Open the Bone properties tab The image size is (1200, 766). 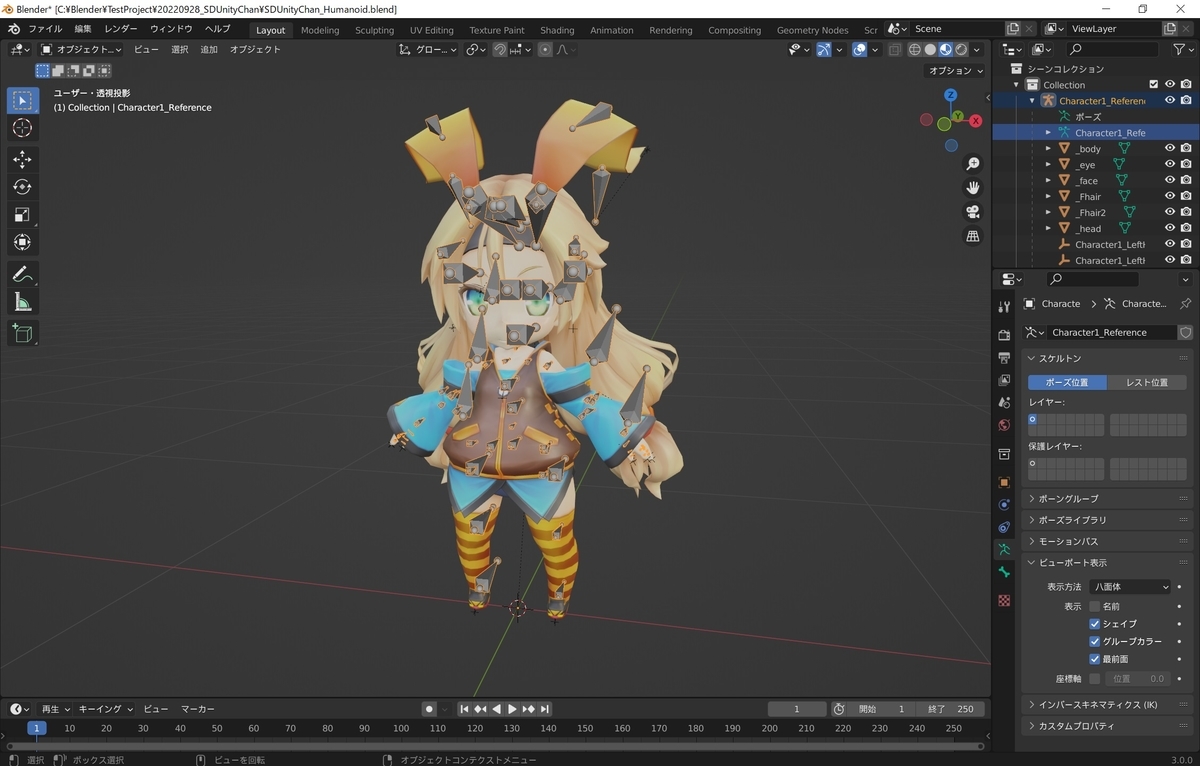pos(1004,572)
